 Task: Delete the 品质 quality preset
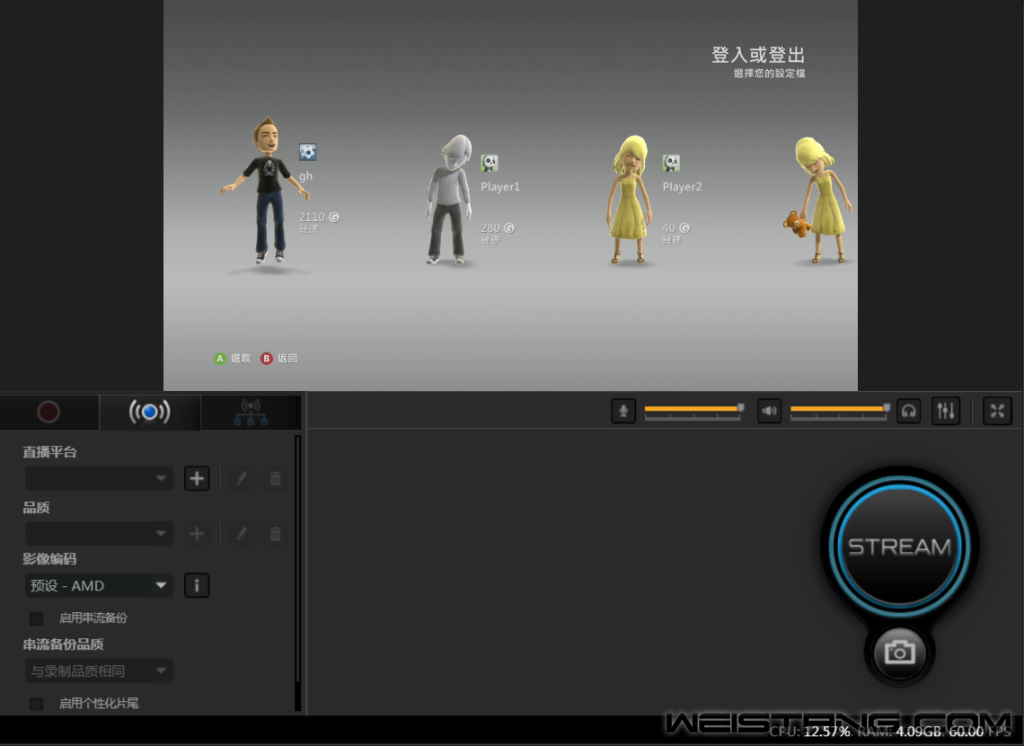(276, 534)
